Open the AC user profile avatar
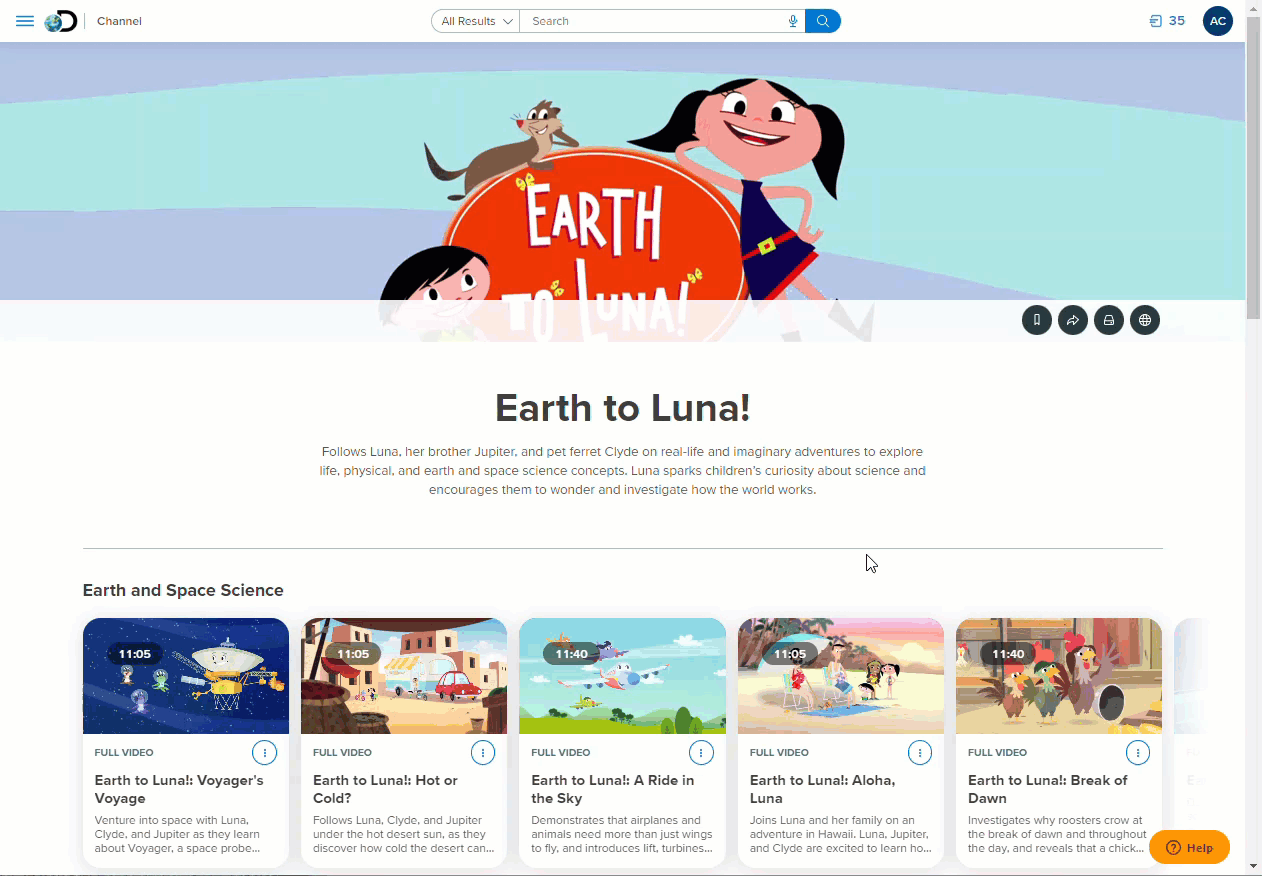Viewport: 1262px width, 876px height. coord(1218,21)
